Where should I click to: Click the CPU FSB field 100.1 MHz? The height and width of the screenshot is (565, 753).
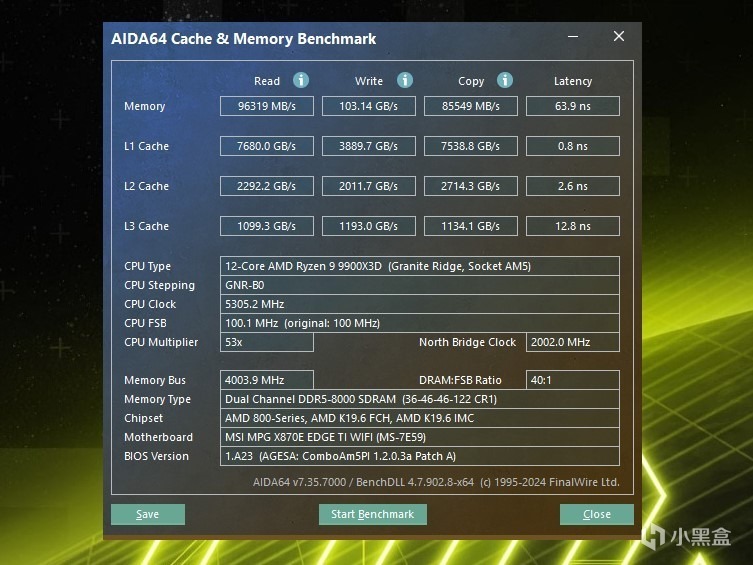coord(420,323)
